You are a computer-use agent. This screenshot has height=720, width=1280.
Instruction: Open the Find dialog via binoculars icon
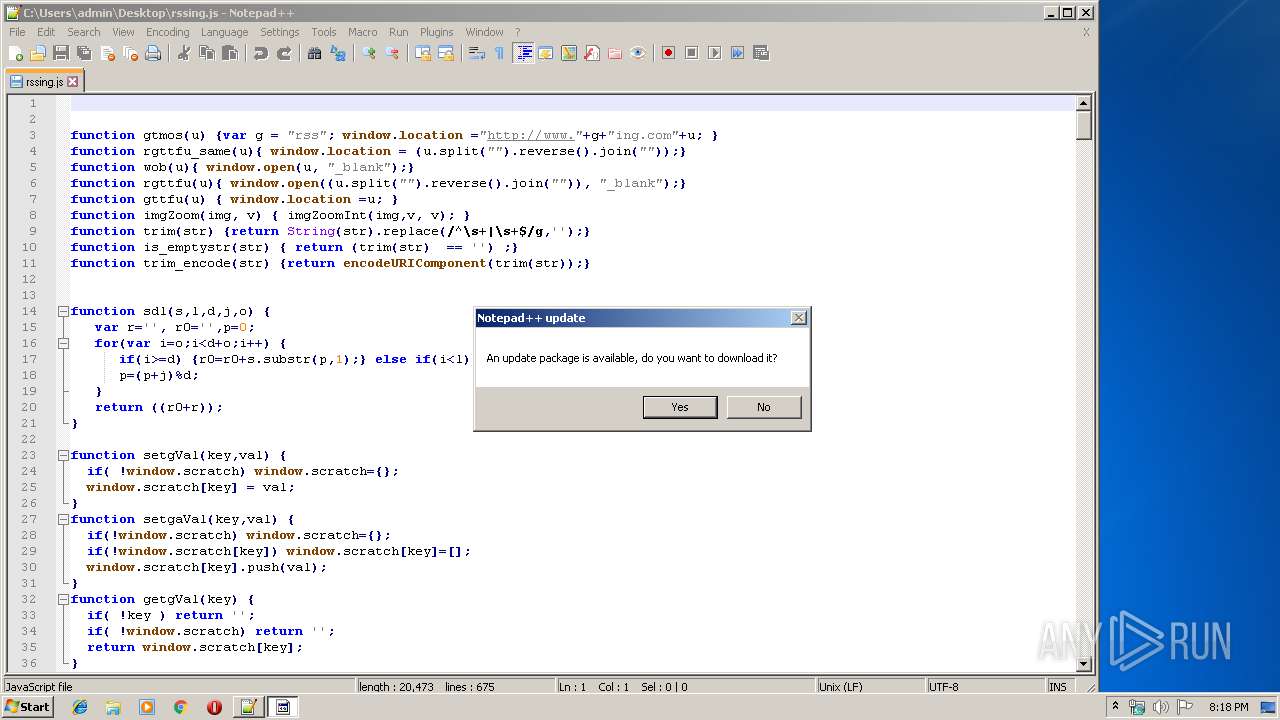click(315, 53)
